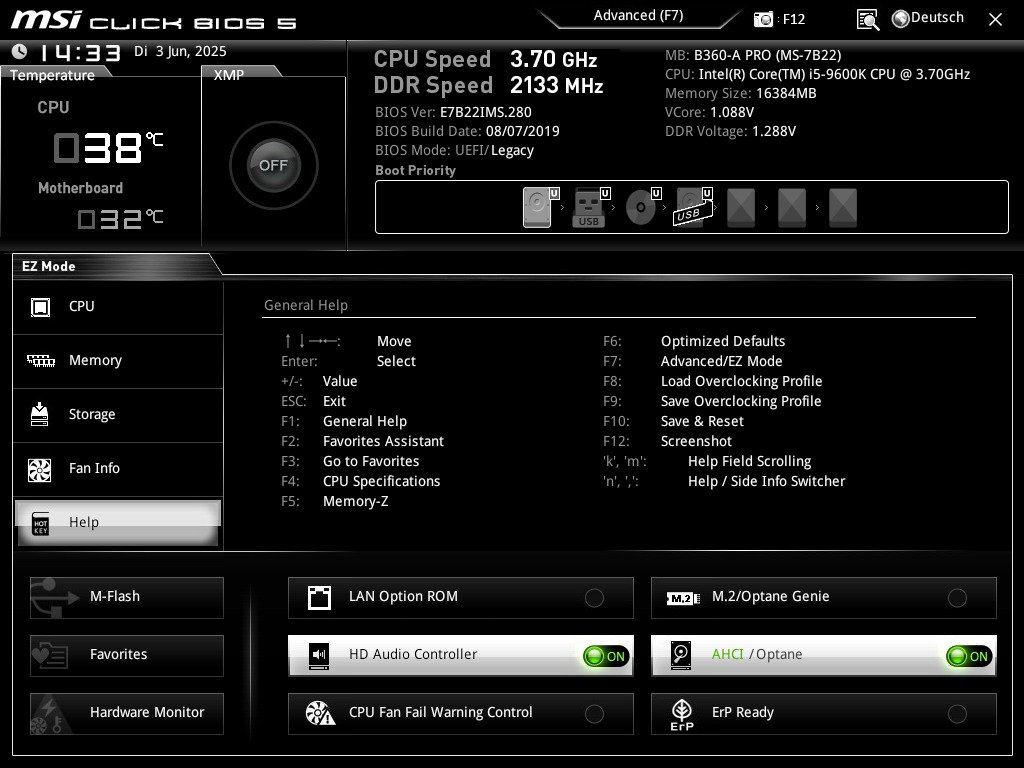Click the LAN Option ROM icon
Image resolution: width=1024 pixels, height=768 pixels.
[x=319, y=598]
